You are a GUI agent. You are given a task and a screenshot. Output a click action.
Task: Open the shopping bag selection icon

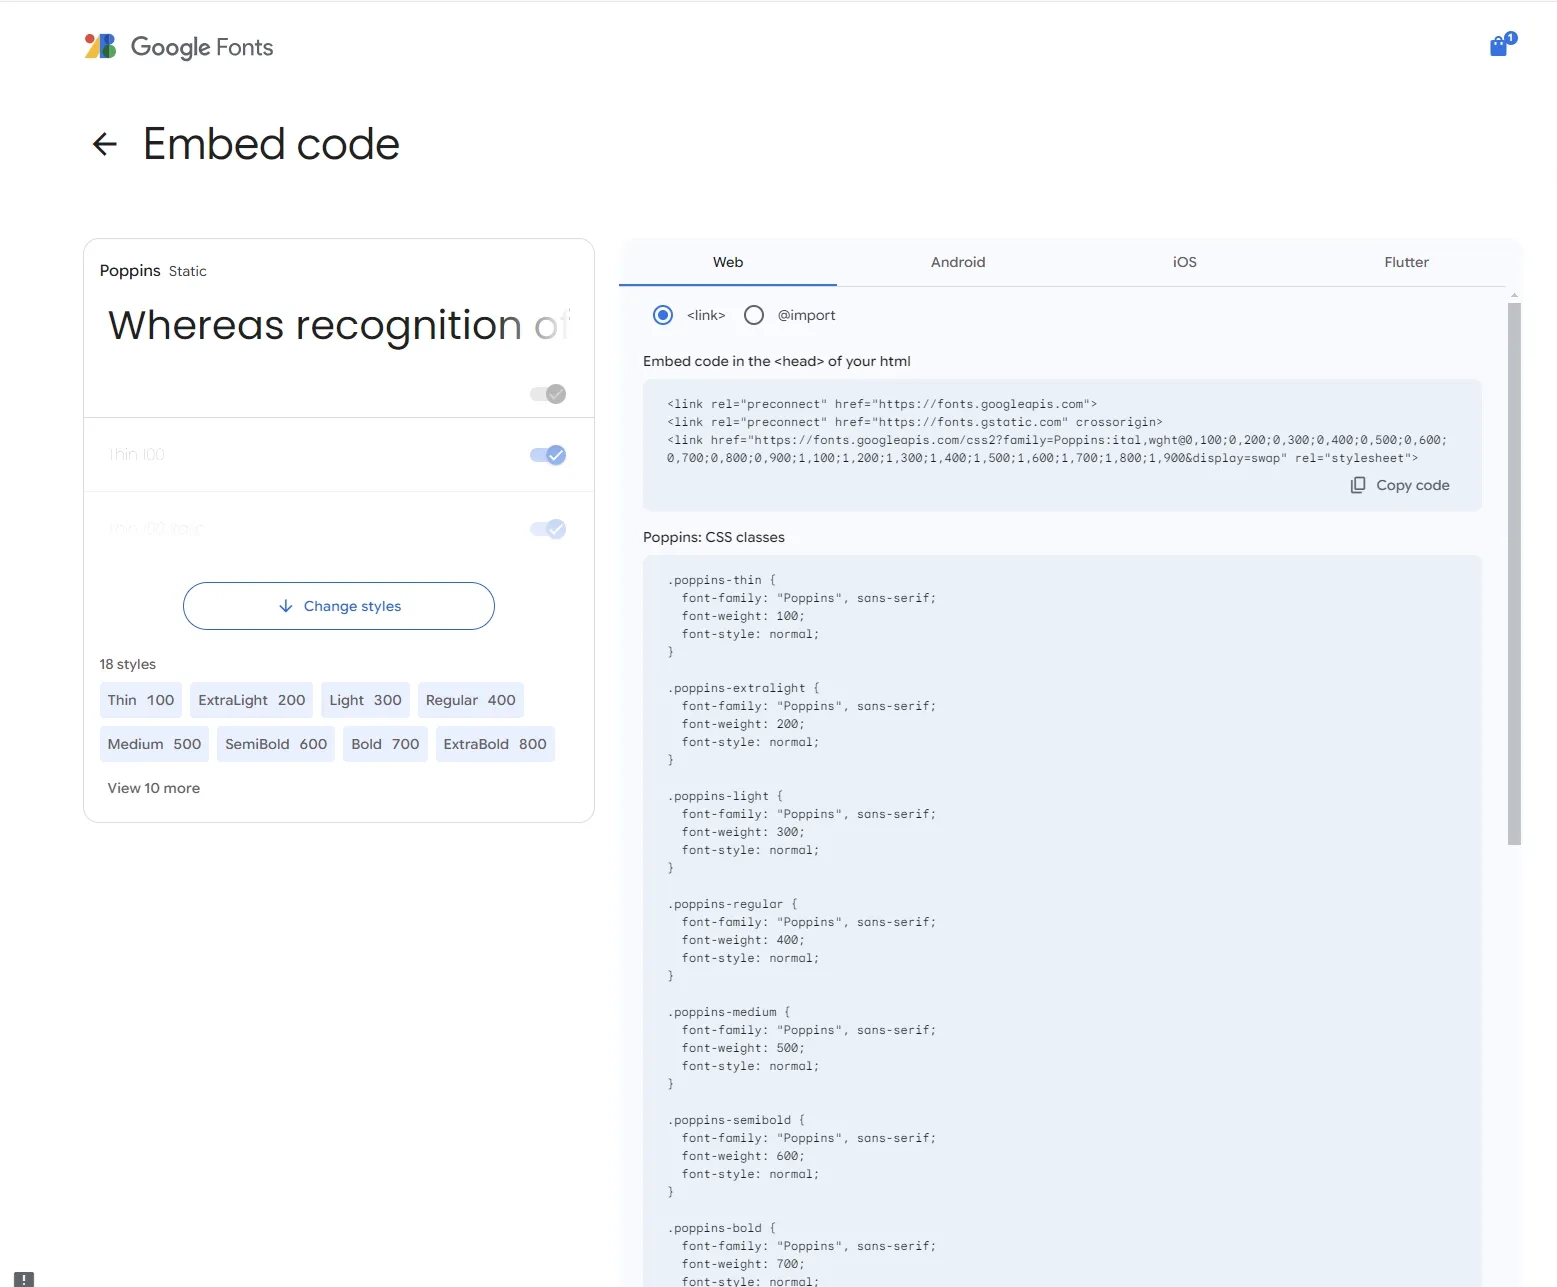[1499, 46]
